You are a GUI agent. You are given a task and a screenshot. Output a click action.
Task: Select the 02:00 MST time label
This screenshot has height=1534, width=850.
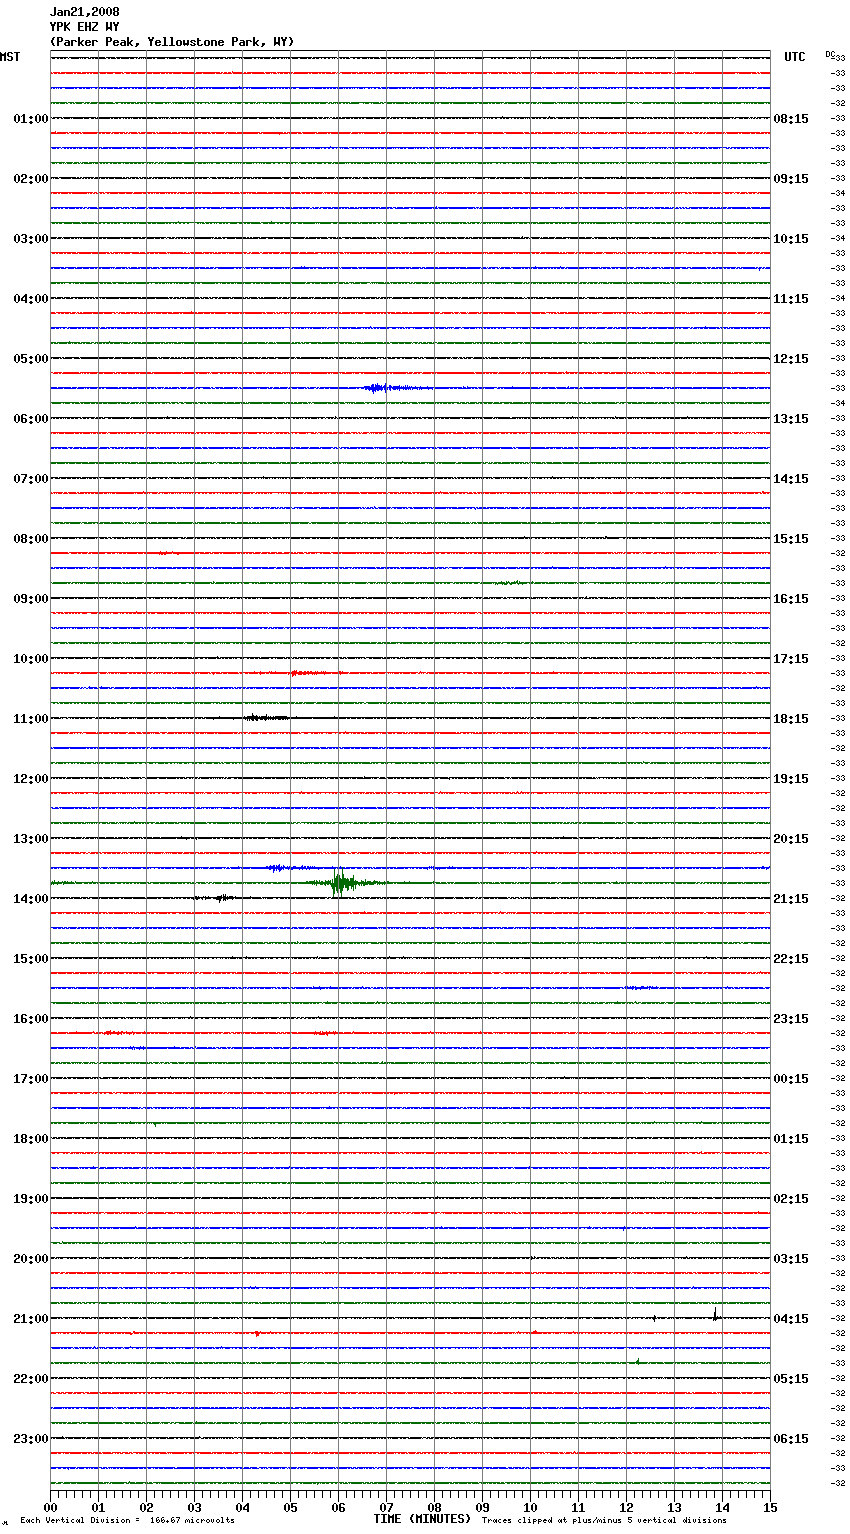point(31,179)
